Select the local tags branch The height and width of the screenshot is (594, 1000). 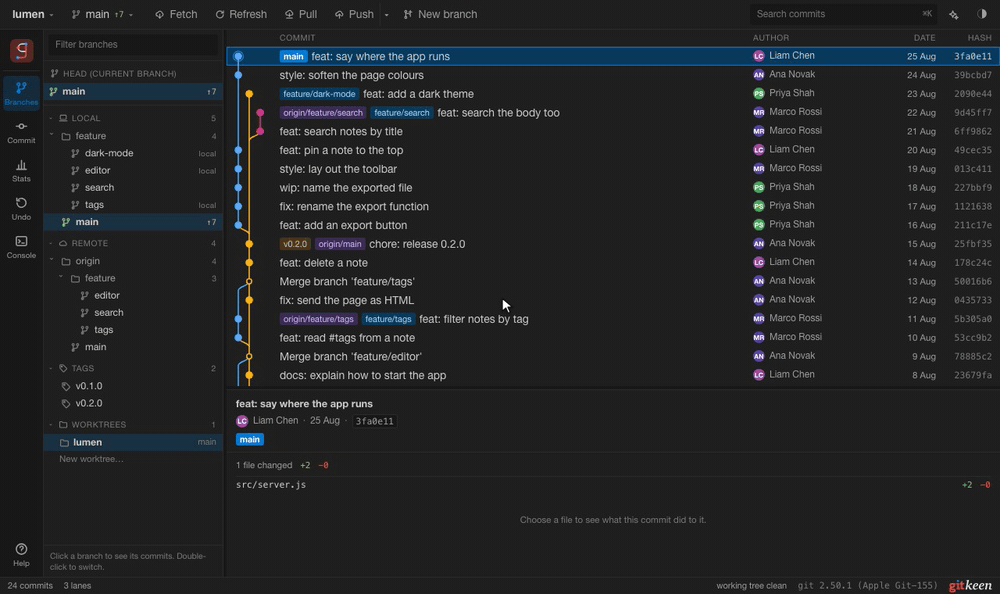pyautogui.click(x=133, y=205)
